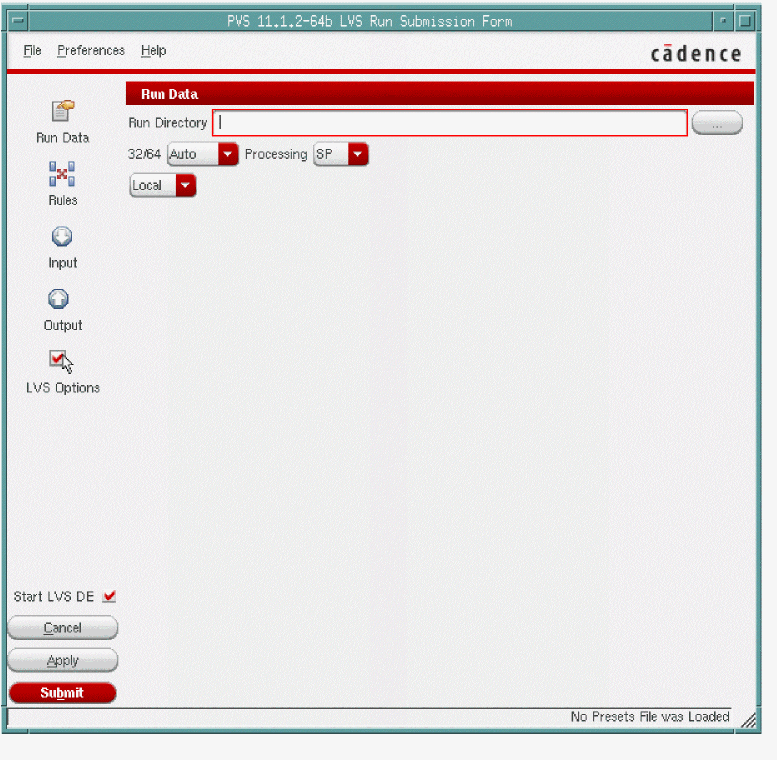Click the window menu icon in title bar
Screen dimensions: 777x760
point(18,21)
